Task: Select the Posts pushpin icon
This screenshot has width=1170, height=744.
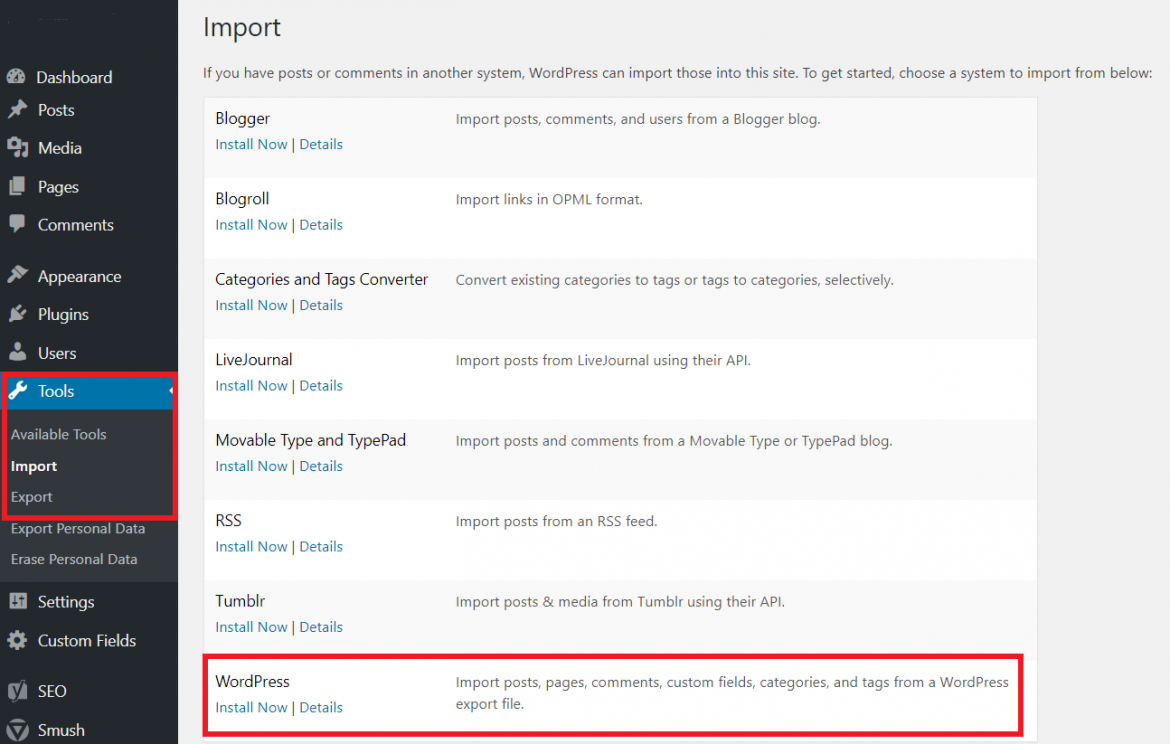Action: (20, 110)
